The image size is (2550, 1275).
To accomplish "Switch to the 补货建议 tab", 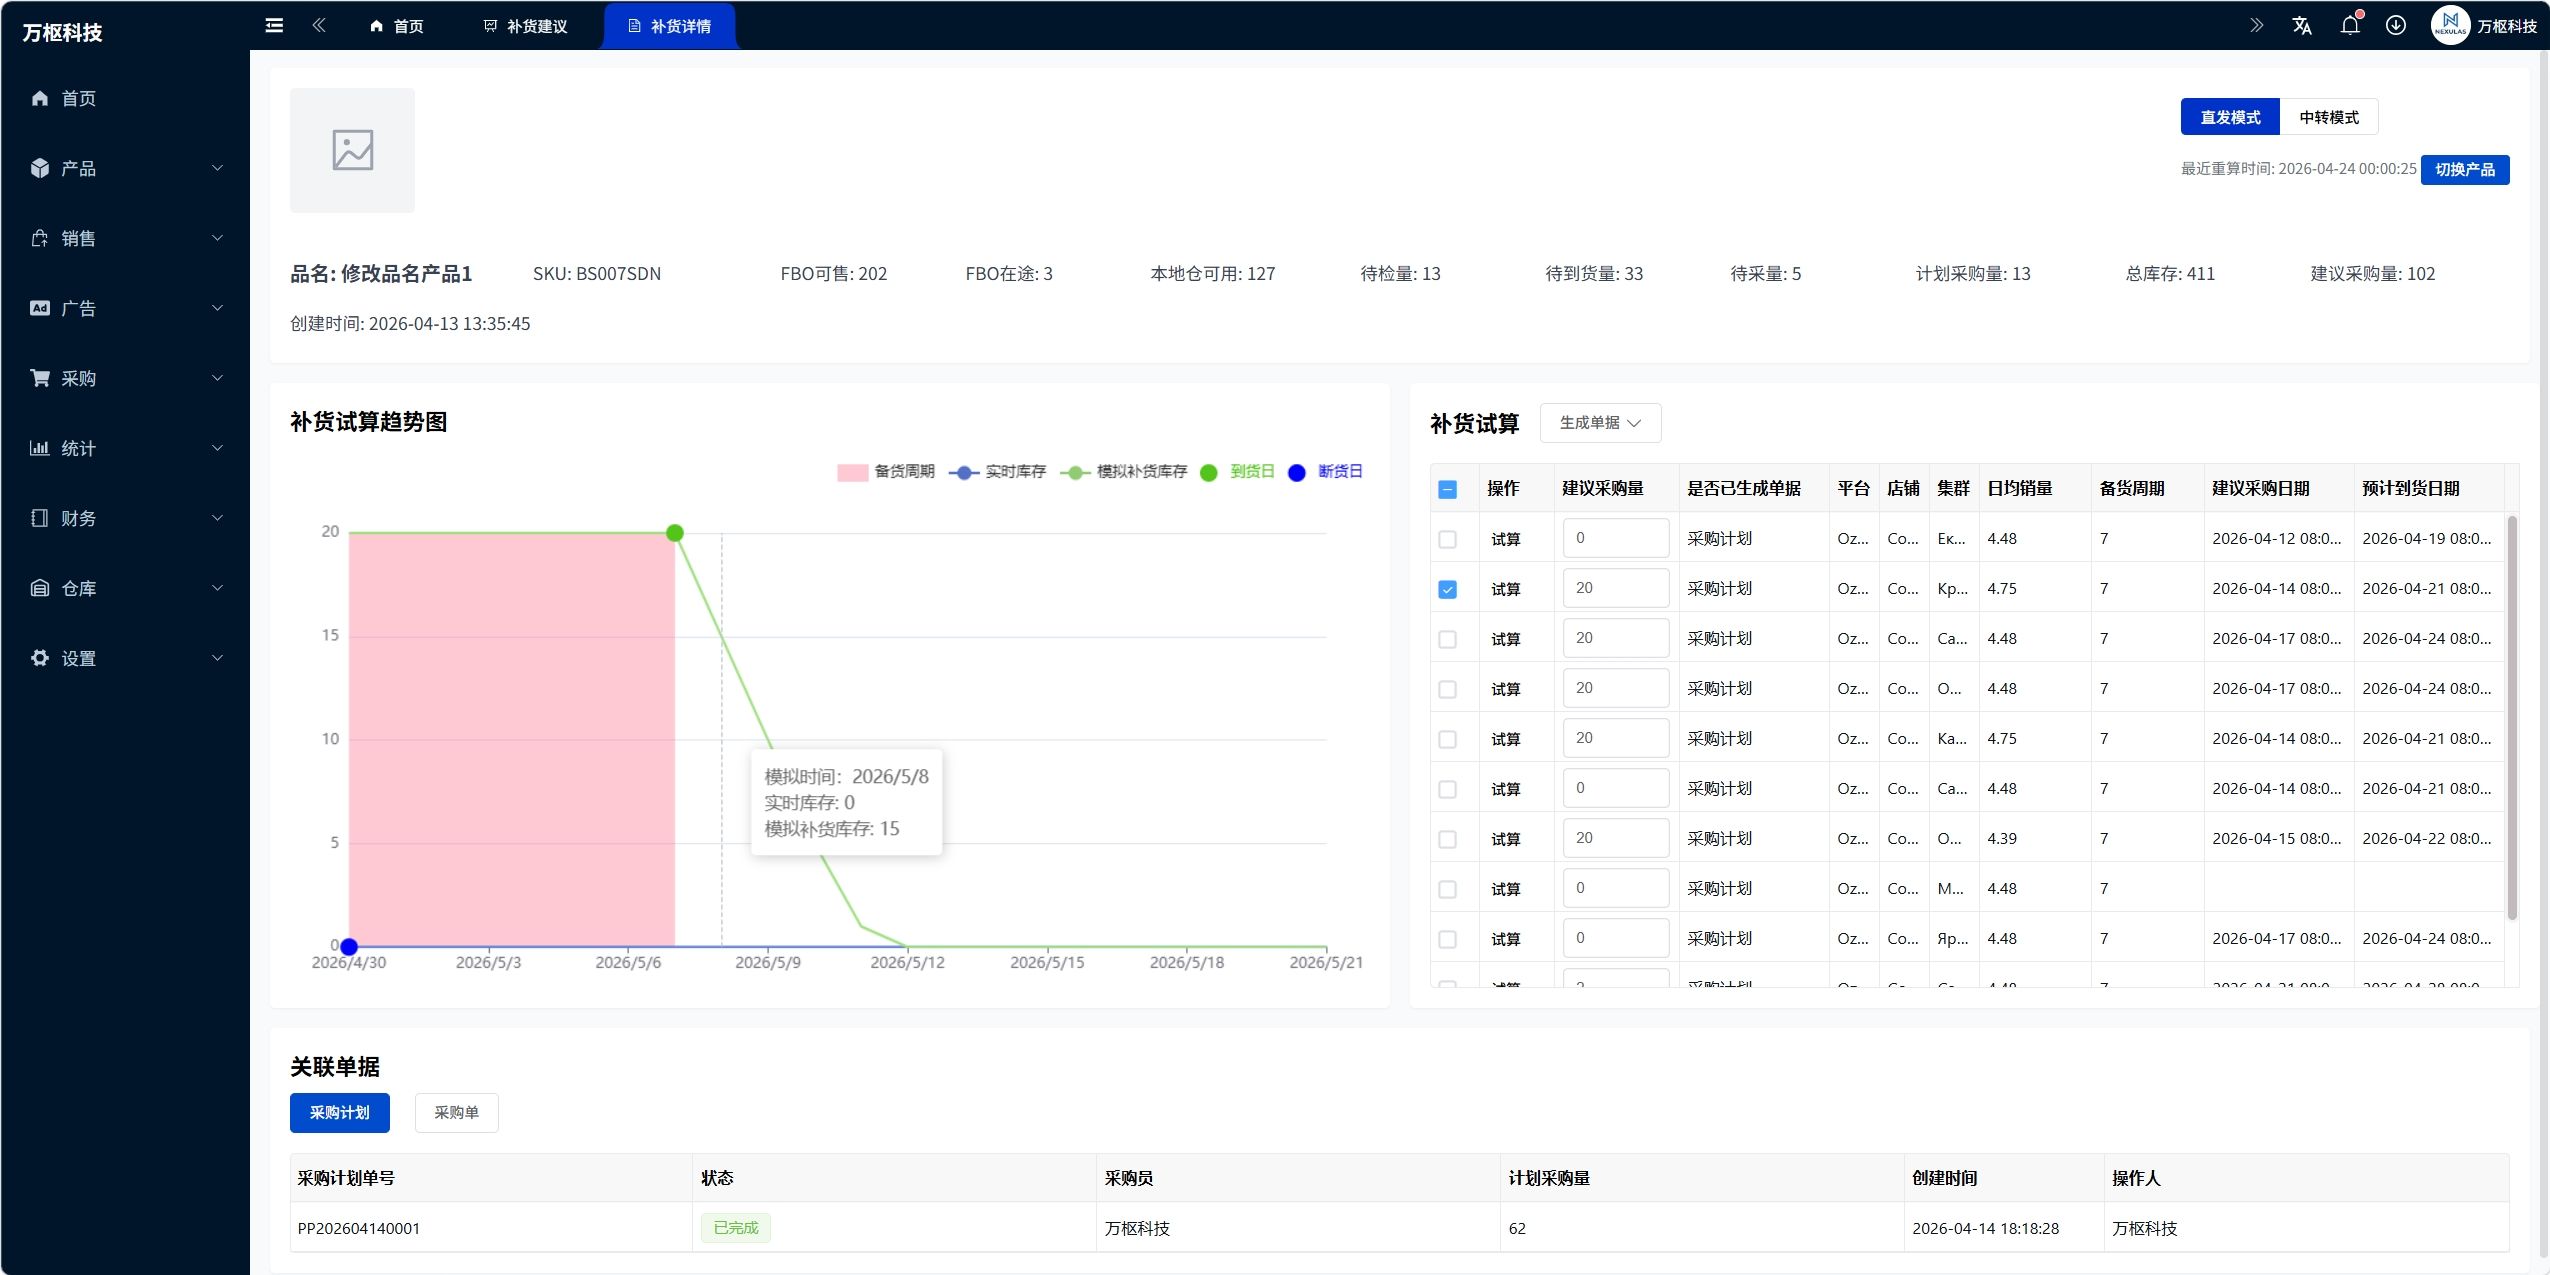I will [526, 26].
